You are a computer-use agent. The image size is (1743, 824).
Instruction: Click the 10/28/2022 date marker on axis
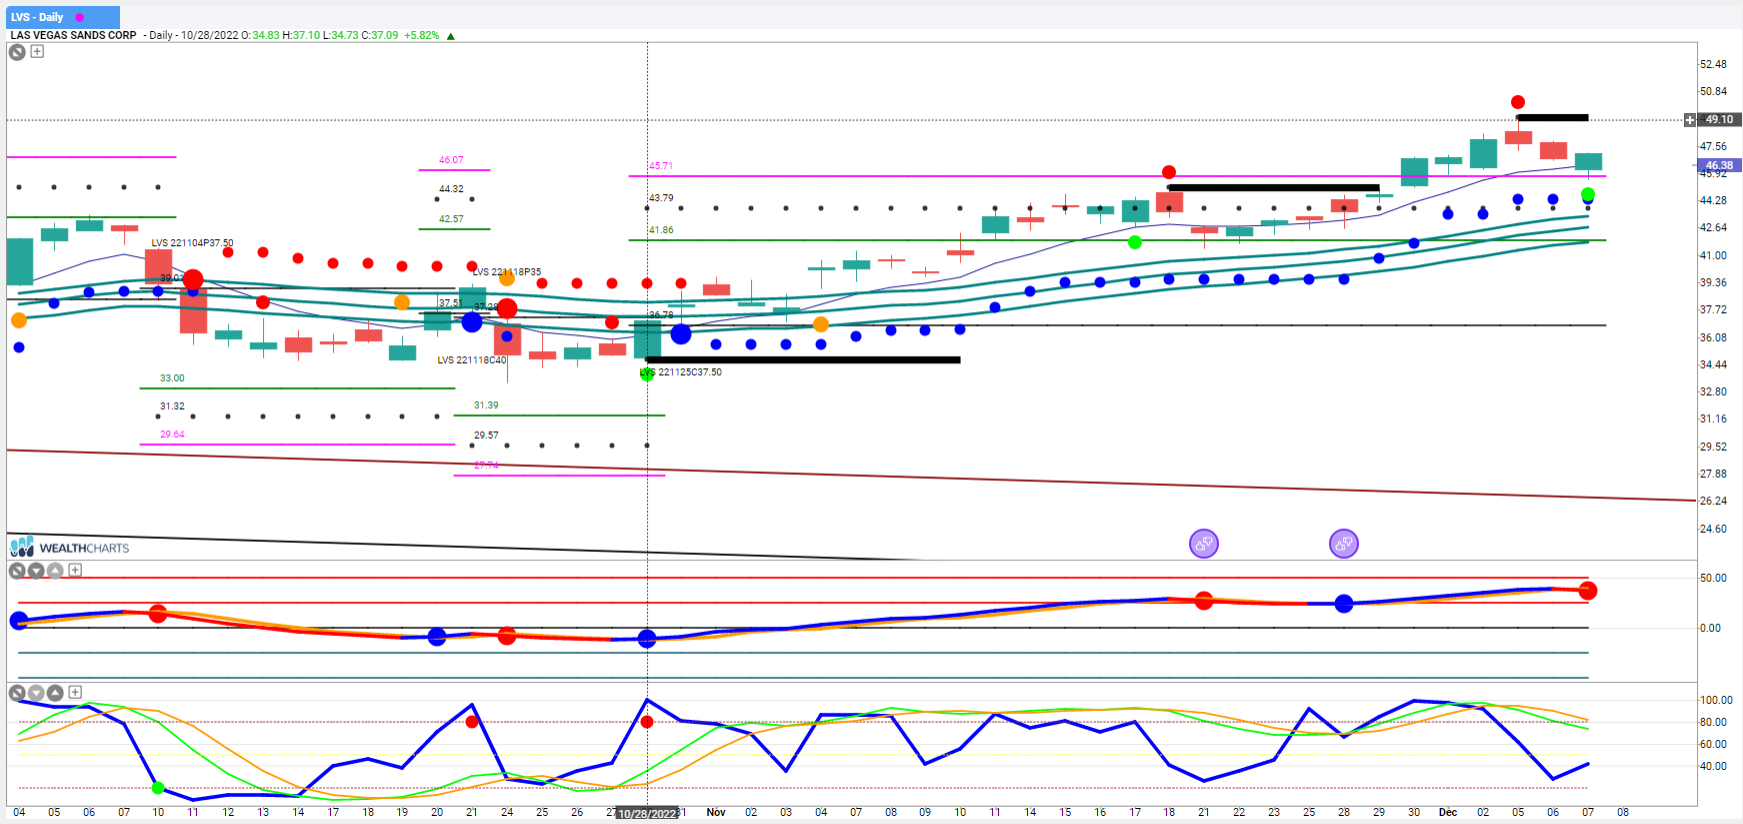click(x=648, y=814)
